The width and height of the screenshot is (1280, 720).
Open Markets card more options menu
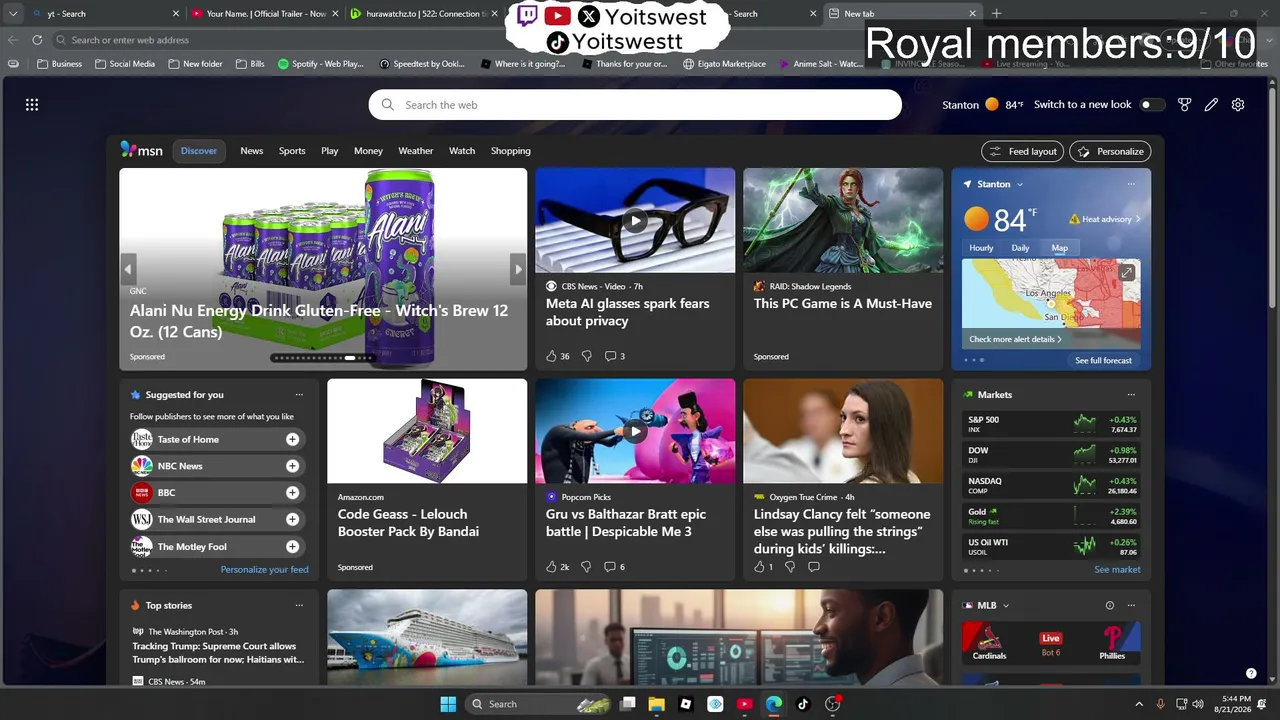coord(1131,394)
